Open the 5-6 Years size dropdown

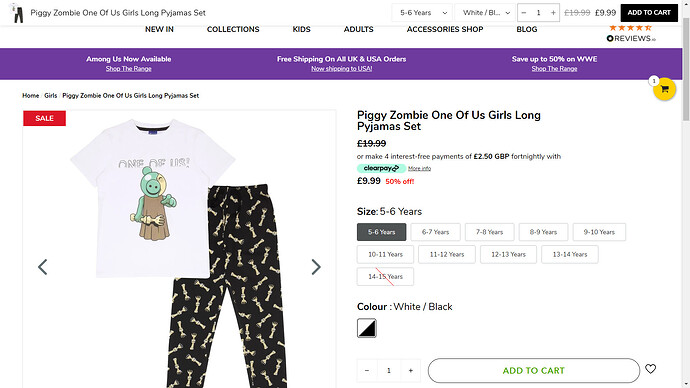point(422,13)
